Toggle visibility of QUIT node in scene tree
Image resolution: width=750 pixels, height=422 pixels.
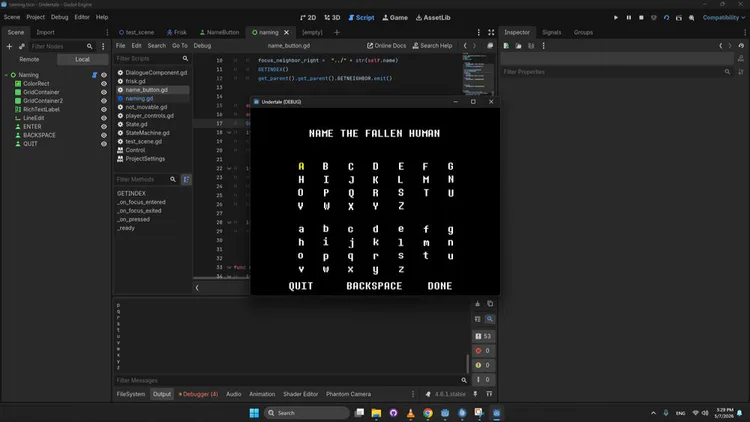pos(104,144)
